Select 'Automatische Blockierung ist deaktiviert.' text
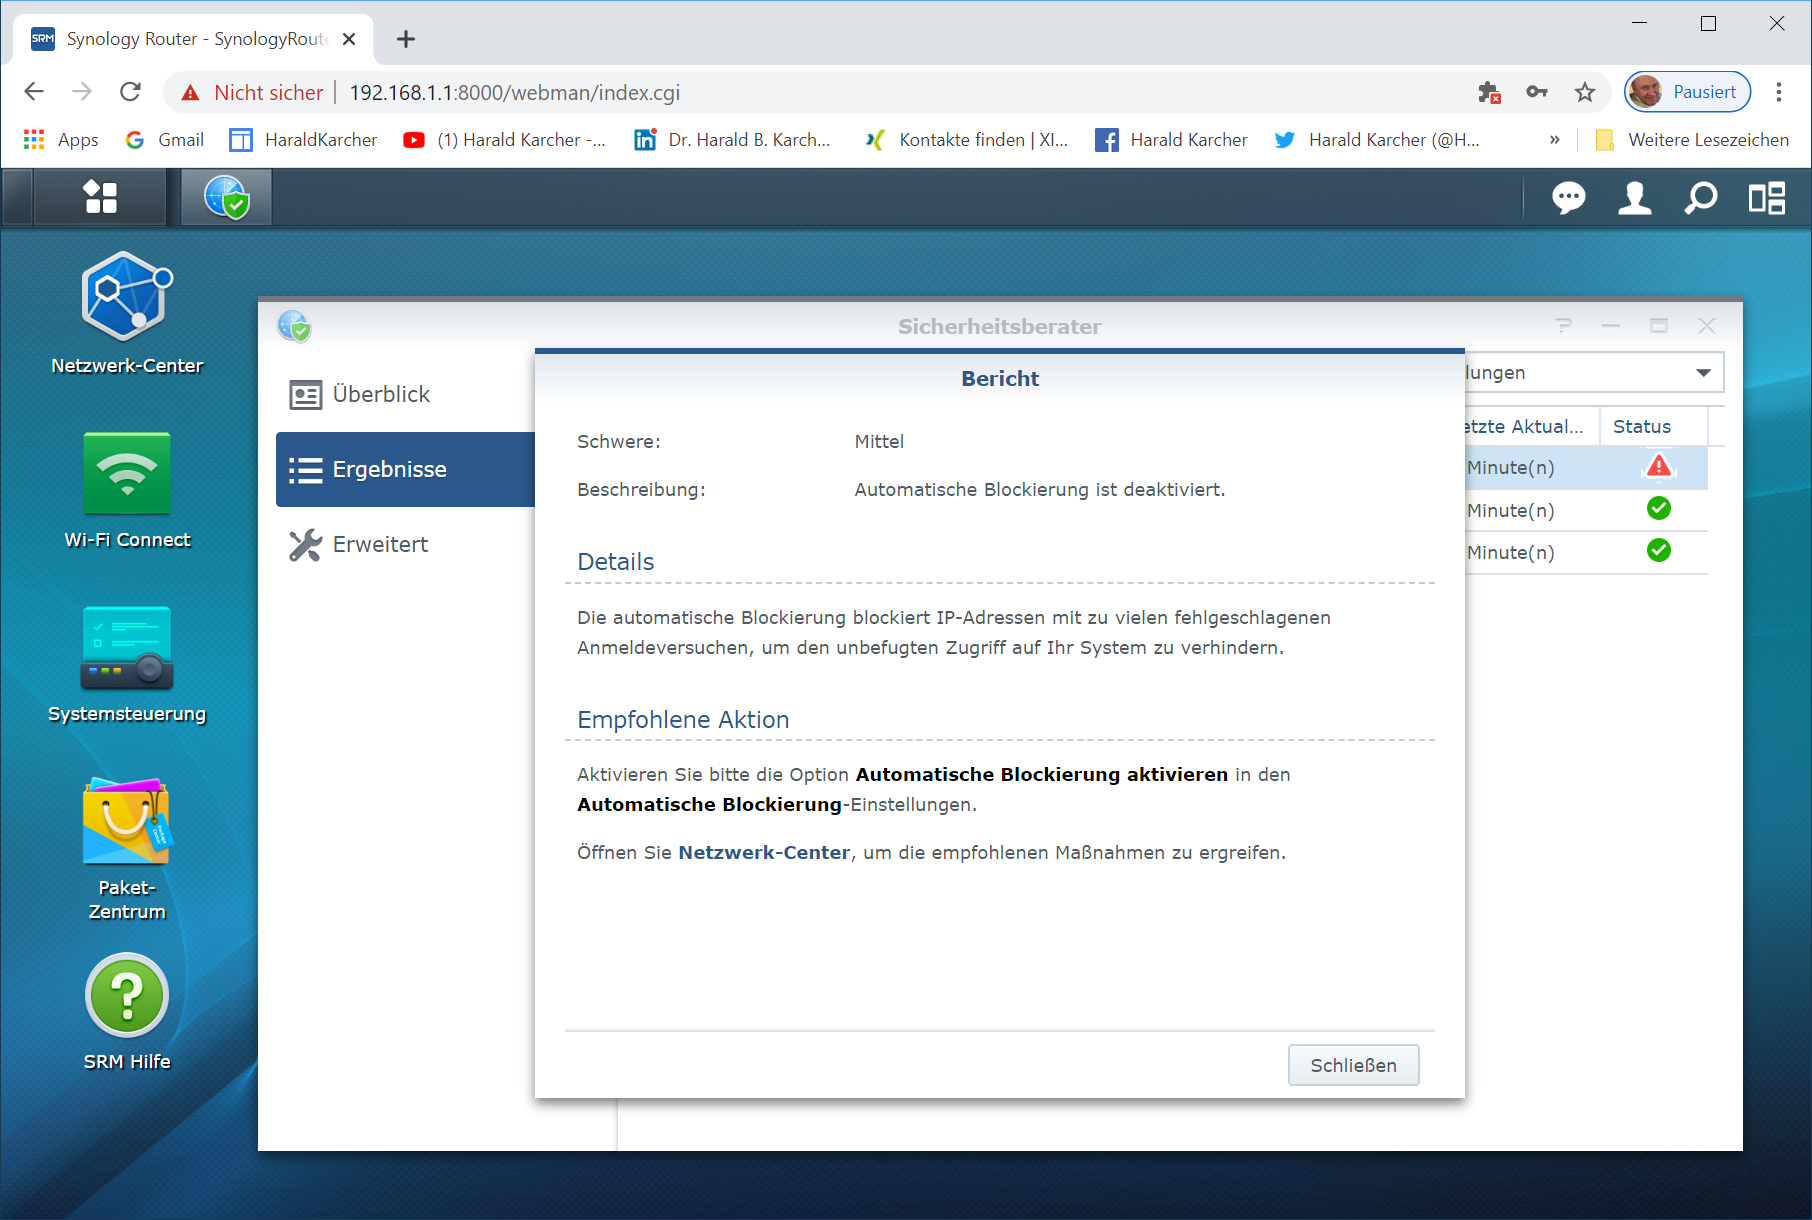The image size is (1812, 1220). pos(1040,489)
